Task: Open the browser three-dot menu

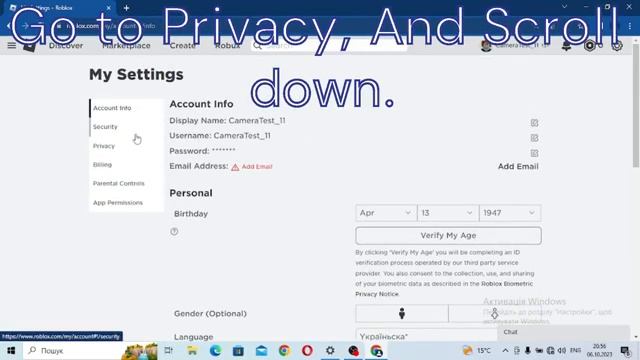Action: tap(630, 26)
